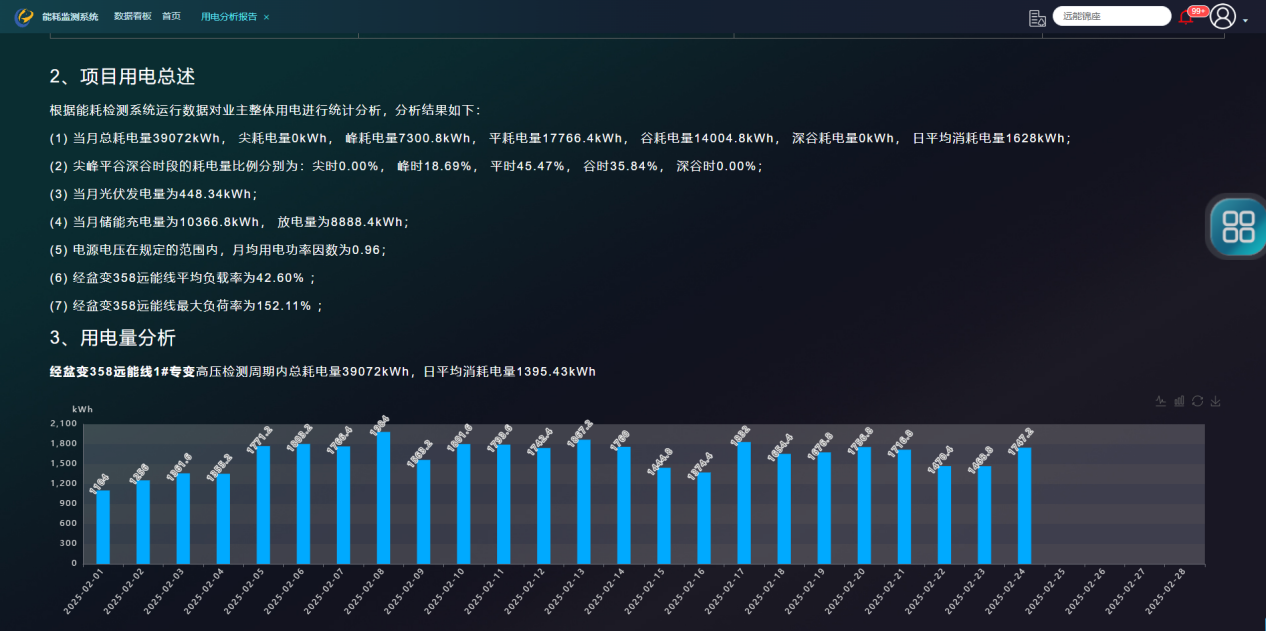
Task: Click the 能耗监测系统 logo
Action: pos(24,17)
